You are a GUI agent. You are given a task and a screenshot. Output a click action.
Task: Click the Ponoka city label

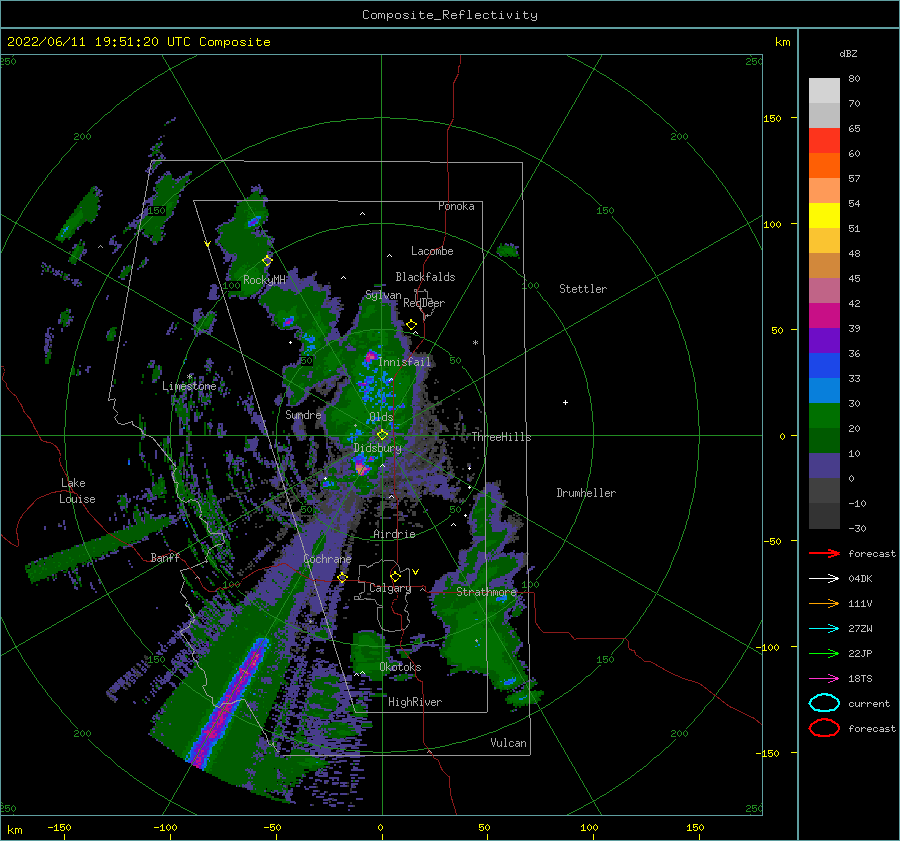click(456, 206)
